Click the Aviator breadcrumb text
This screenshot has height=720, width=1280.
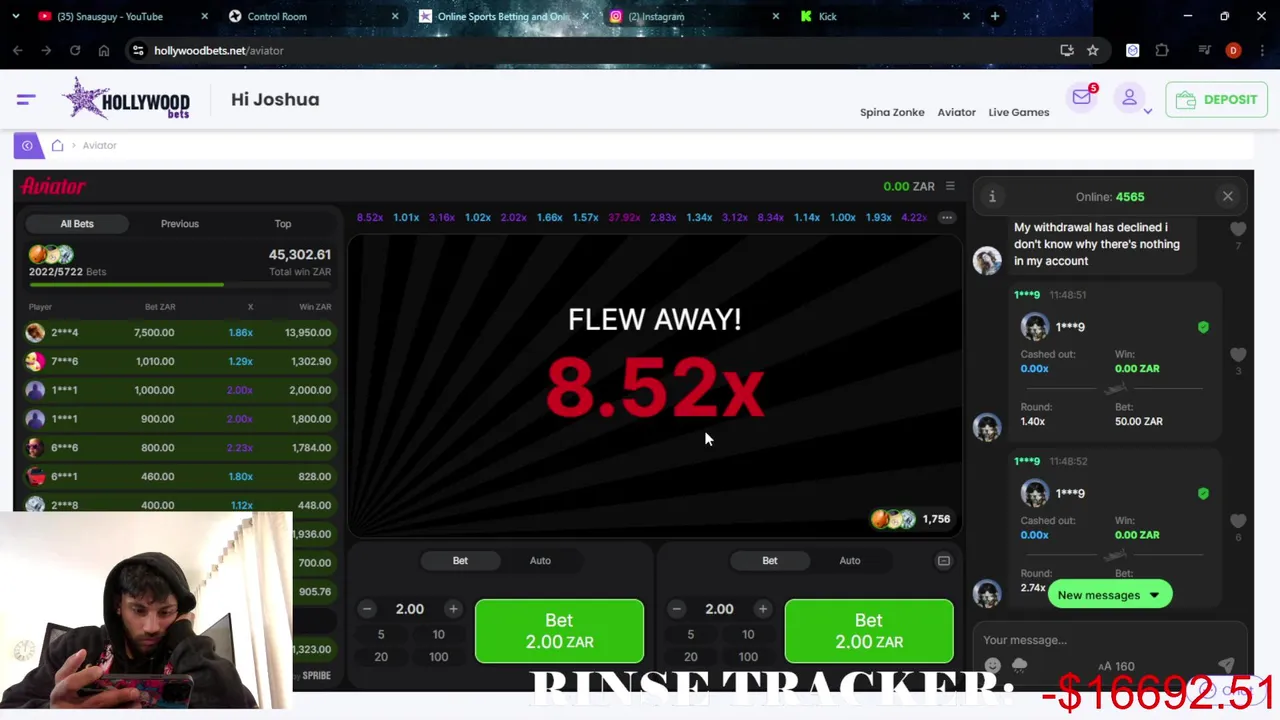point(99,145)
